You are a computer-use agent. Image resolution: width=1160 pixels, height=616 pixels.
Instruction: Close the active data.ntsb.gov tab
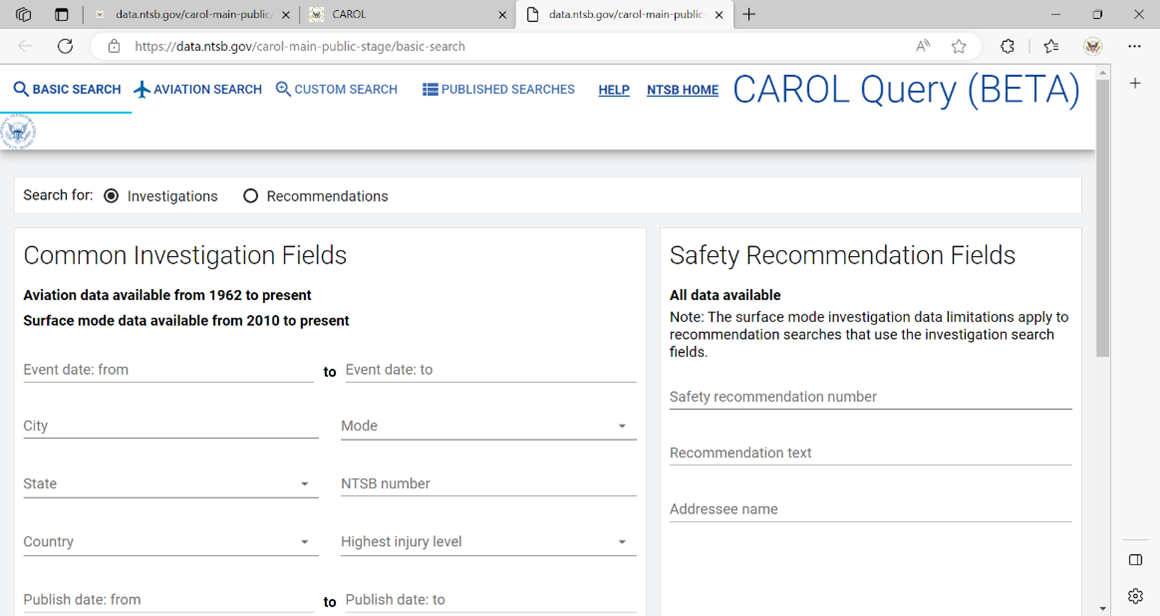pyautogui.click(x=719, y=14)
